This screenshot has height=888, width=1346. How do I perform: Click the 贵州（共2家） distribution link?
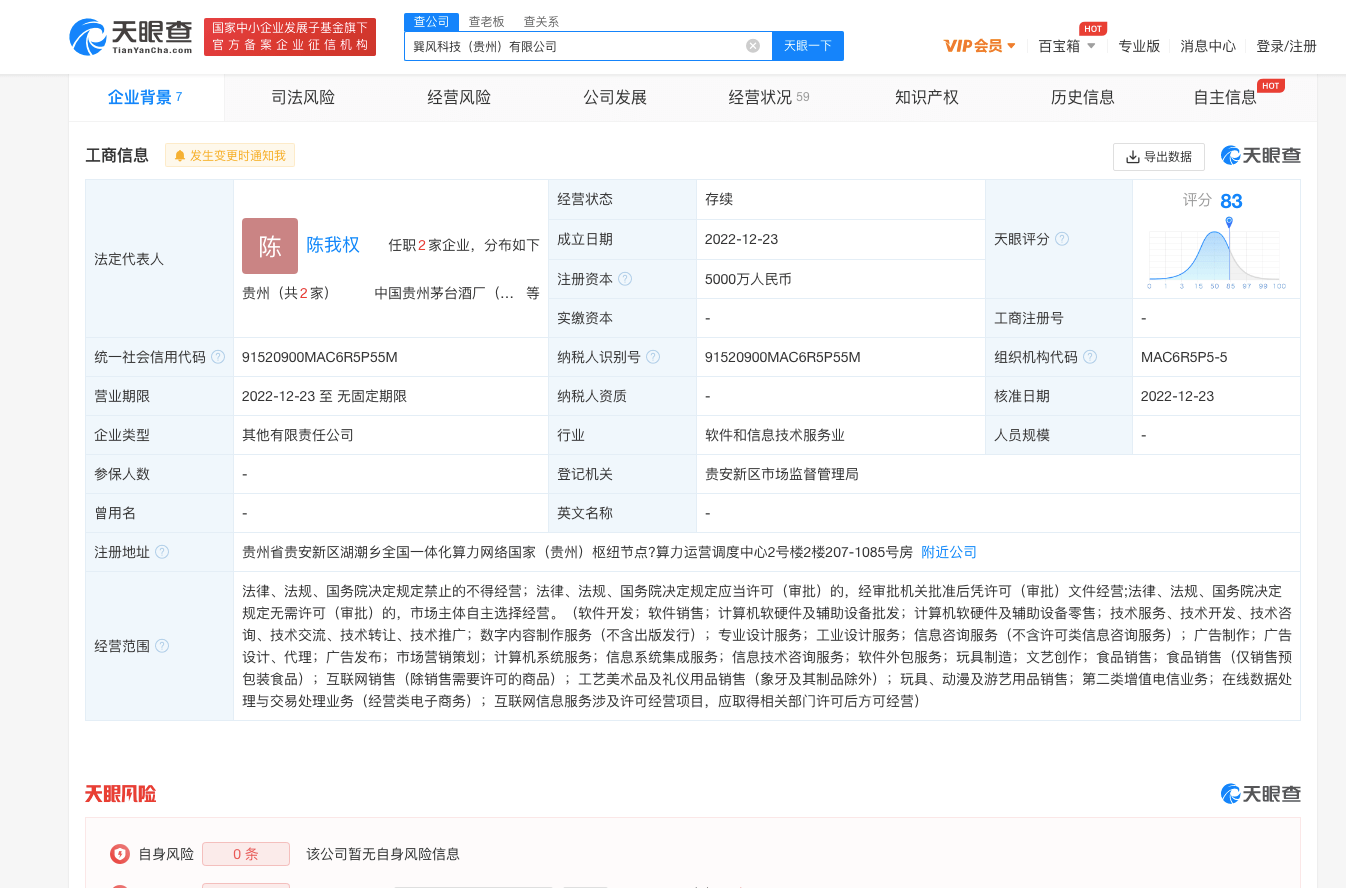coord(286,293)
